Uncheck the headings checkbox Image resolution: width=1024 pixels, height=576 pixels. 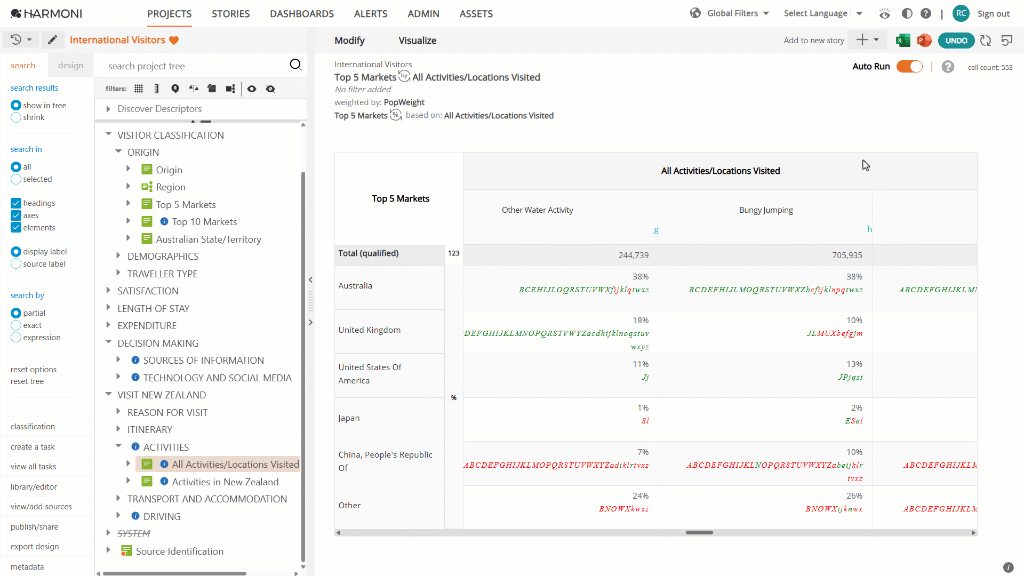tap(16, 203)
